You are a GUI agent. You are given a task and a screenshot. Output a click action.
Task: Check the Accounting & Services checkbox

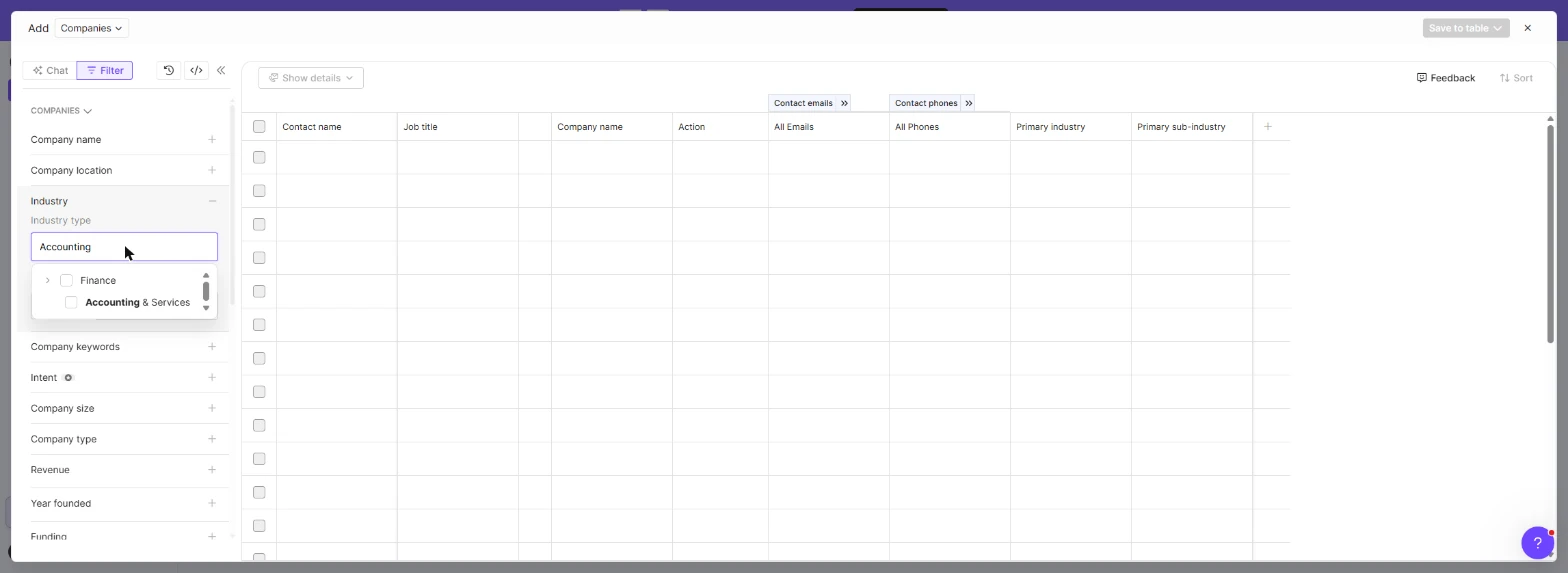(71, 302)
